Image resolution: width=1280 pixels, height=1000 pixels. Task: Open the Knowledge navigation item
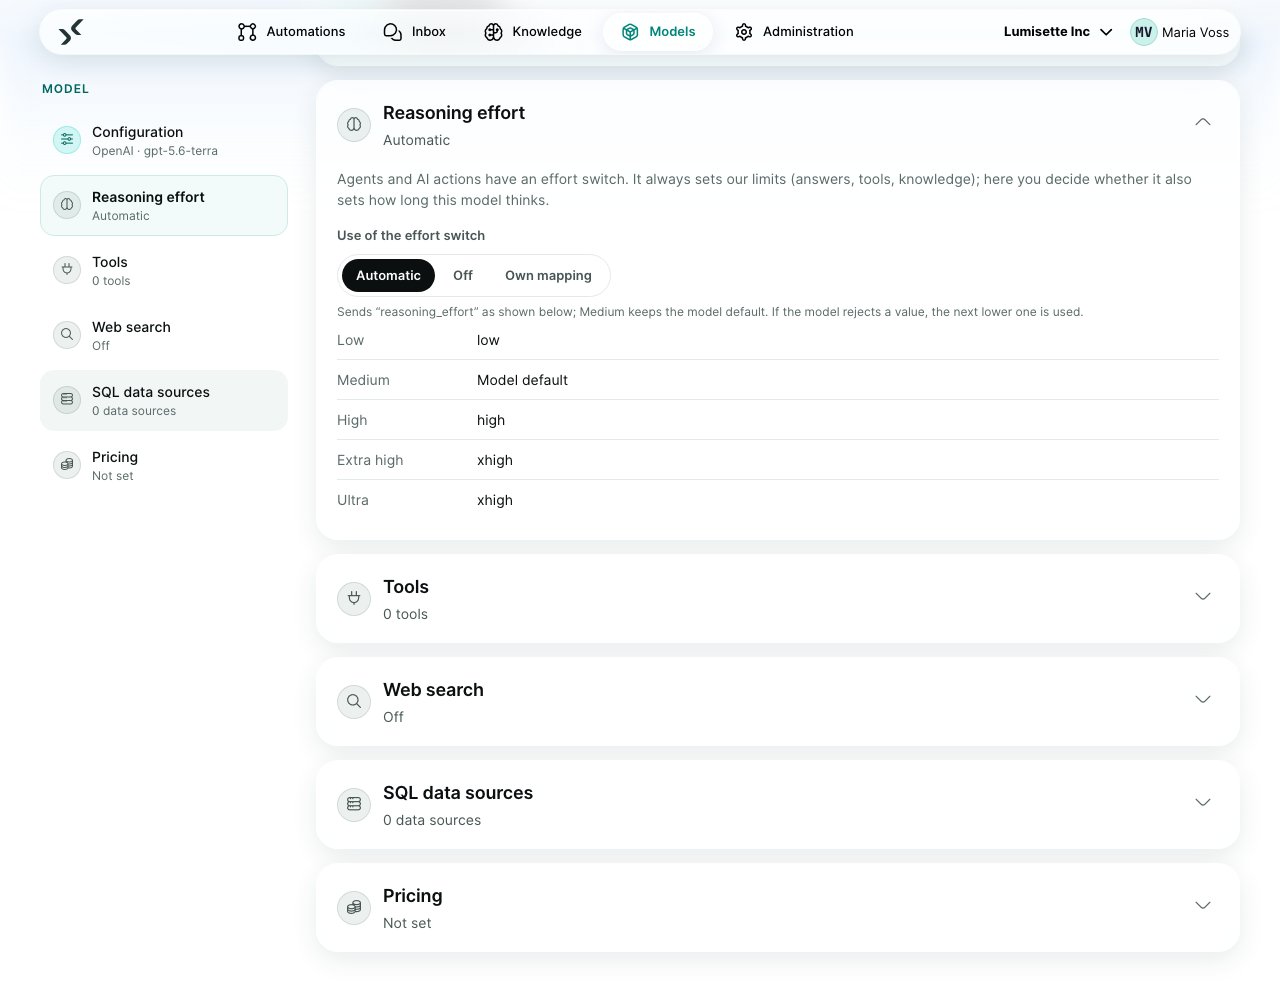pyautogui.click(x=533, y=32)
